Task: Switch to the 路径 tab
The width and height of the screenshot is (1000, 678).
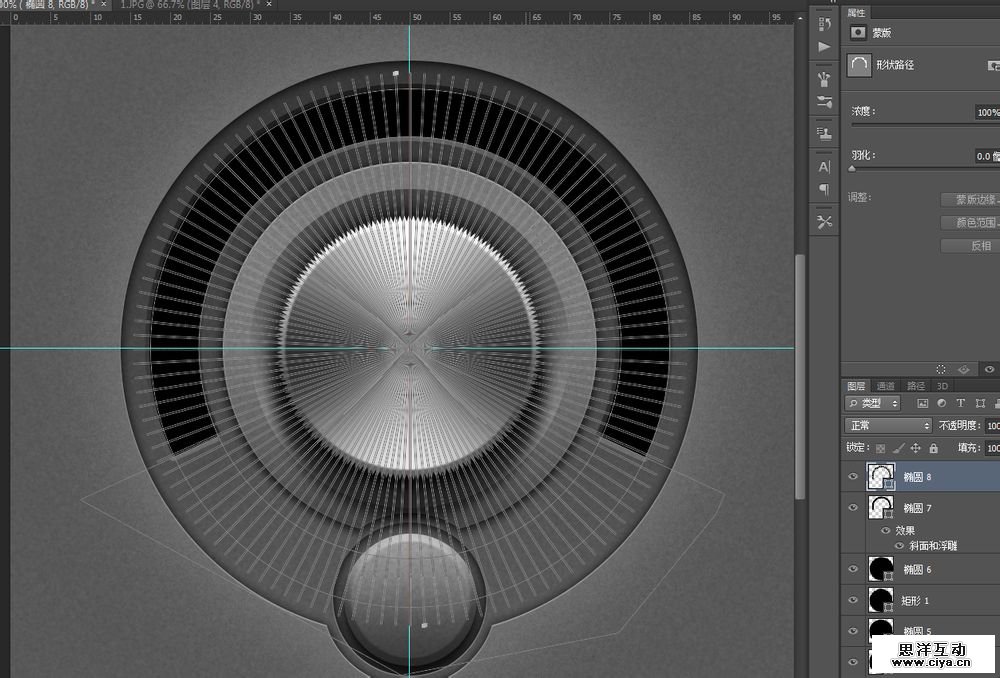Action: point(915,386)
